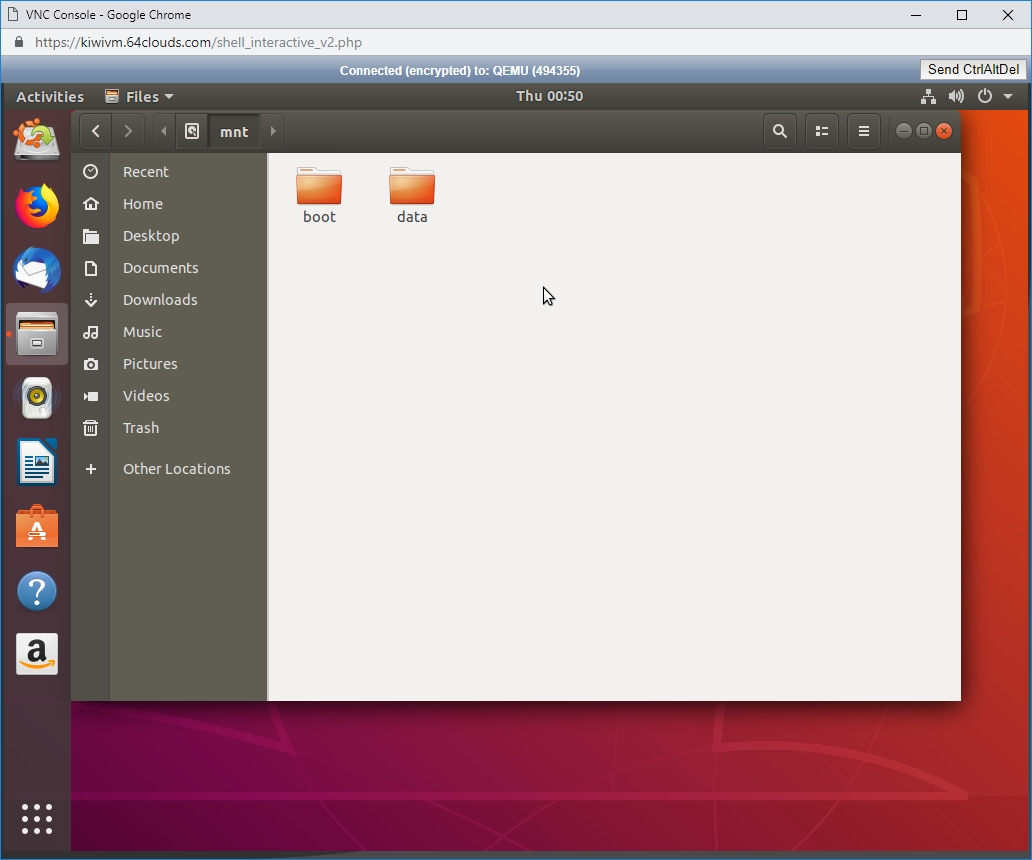1032x860 pixels.
Task: Show applications grid
Action: coord(37,818)
